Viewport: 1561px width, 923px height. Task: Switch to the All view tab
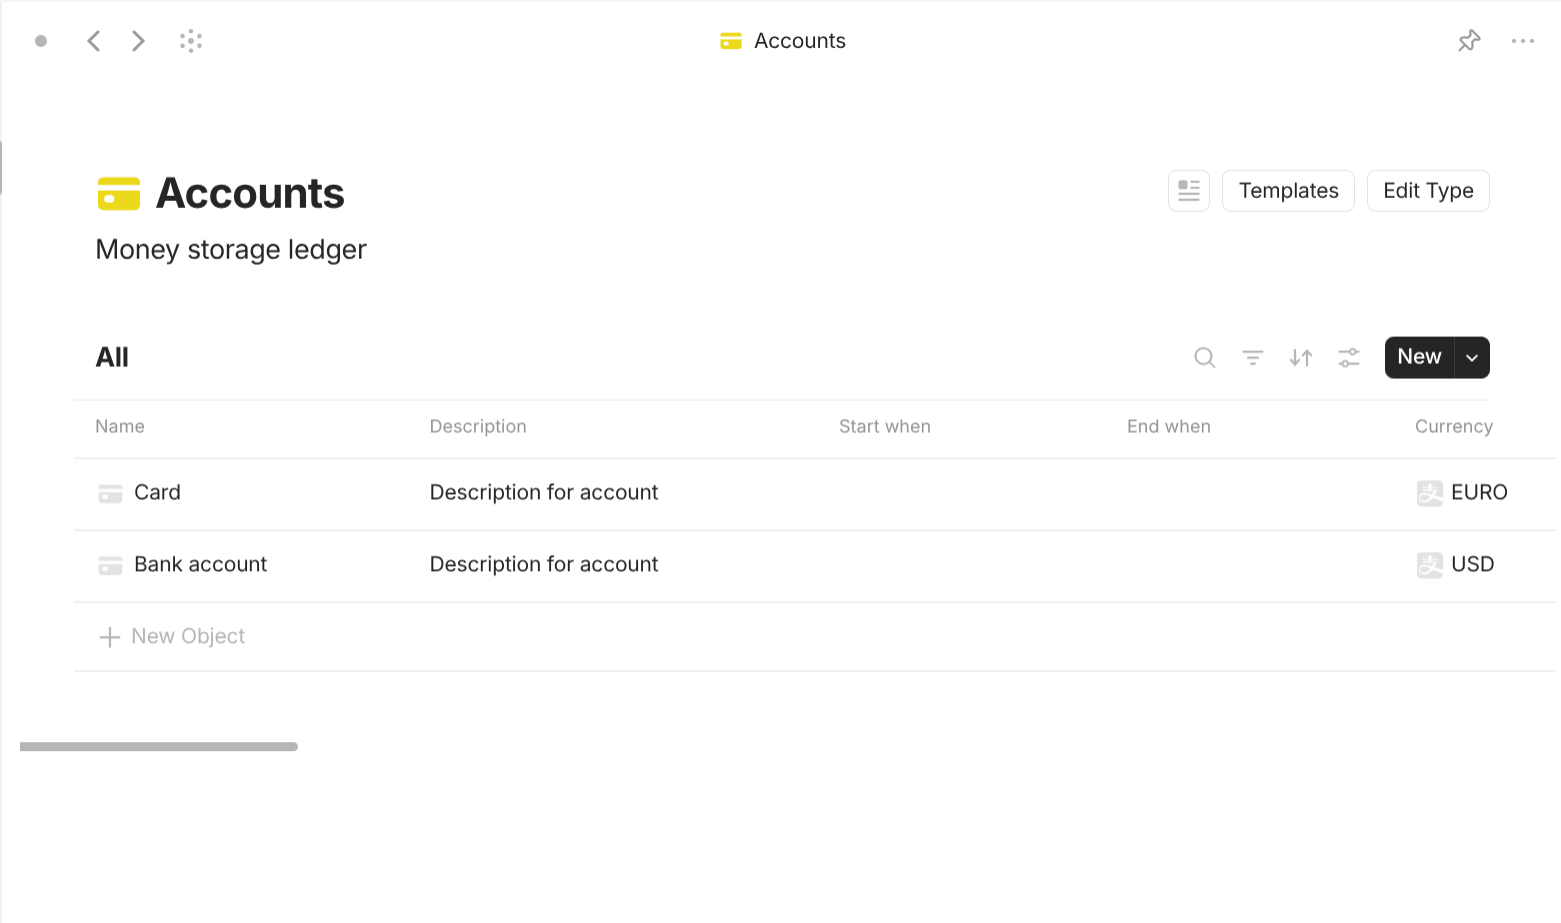(x=111, y=357)
